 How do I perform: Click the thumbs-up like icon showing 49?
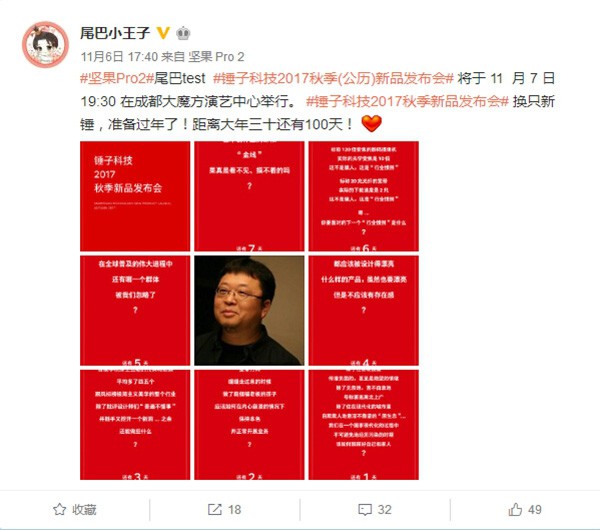point(515,509)
